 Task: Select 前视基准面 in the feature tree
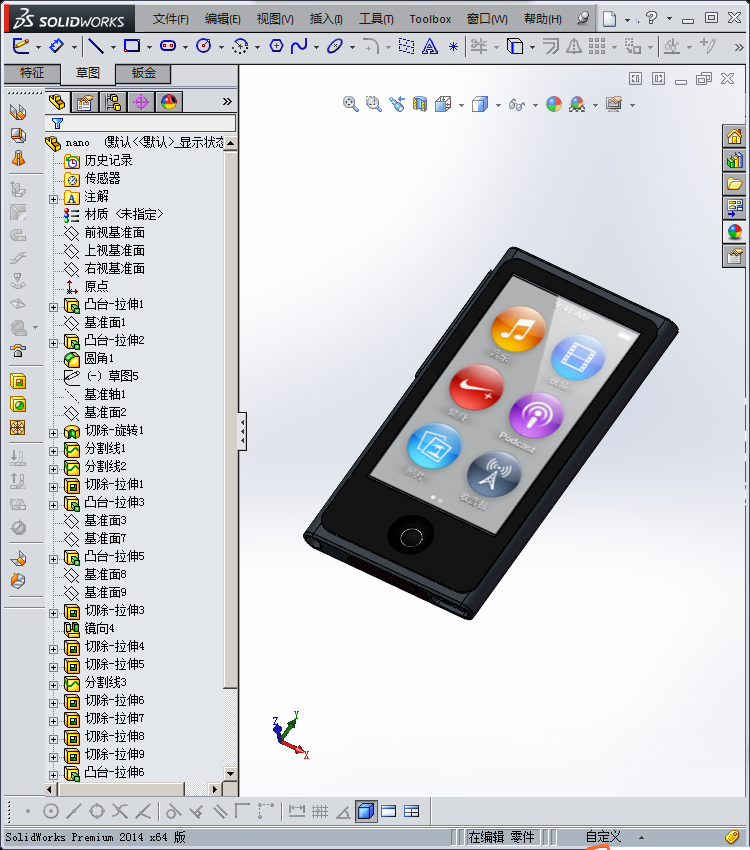coord(114,233)
